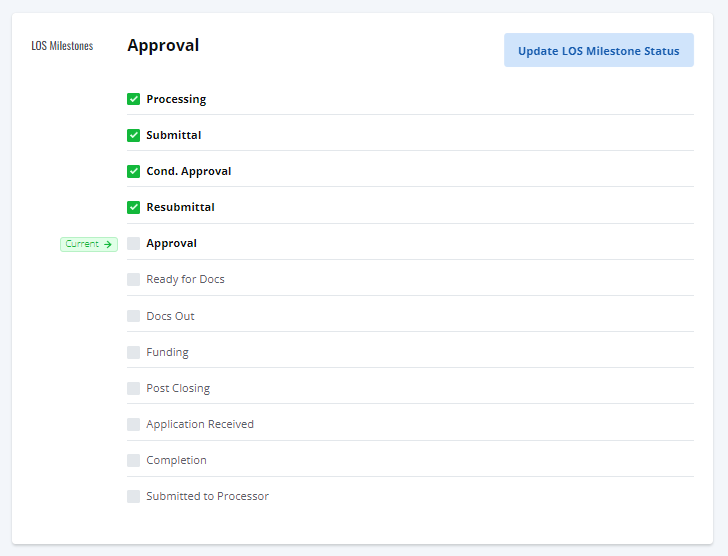The width and height of the screenshot is (728, 556).
Task: Click the Current arrow badge
Action: [89, 244]
